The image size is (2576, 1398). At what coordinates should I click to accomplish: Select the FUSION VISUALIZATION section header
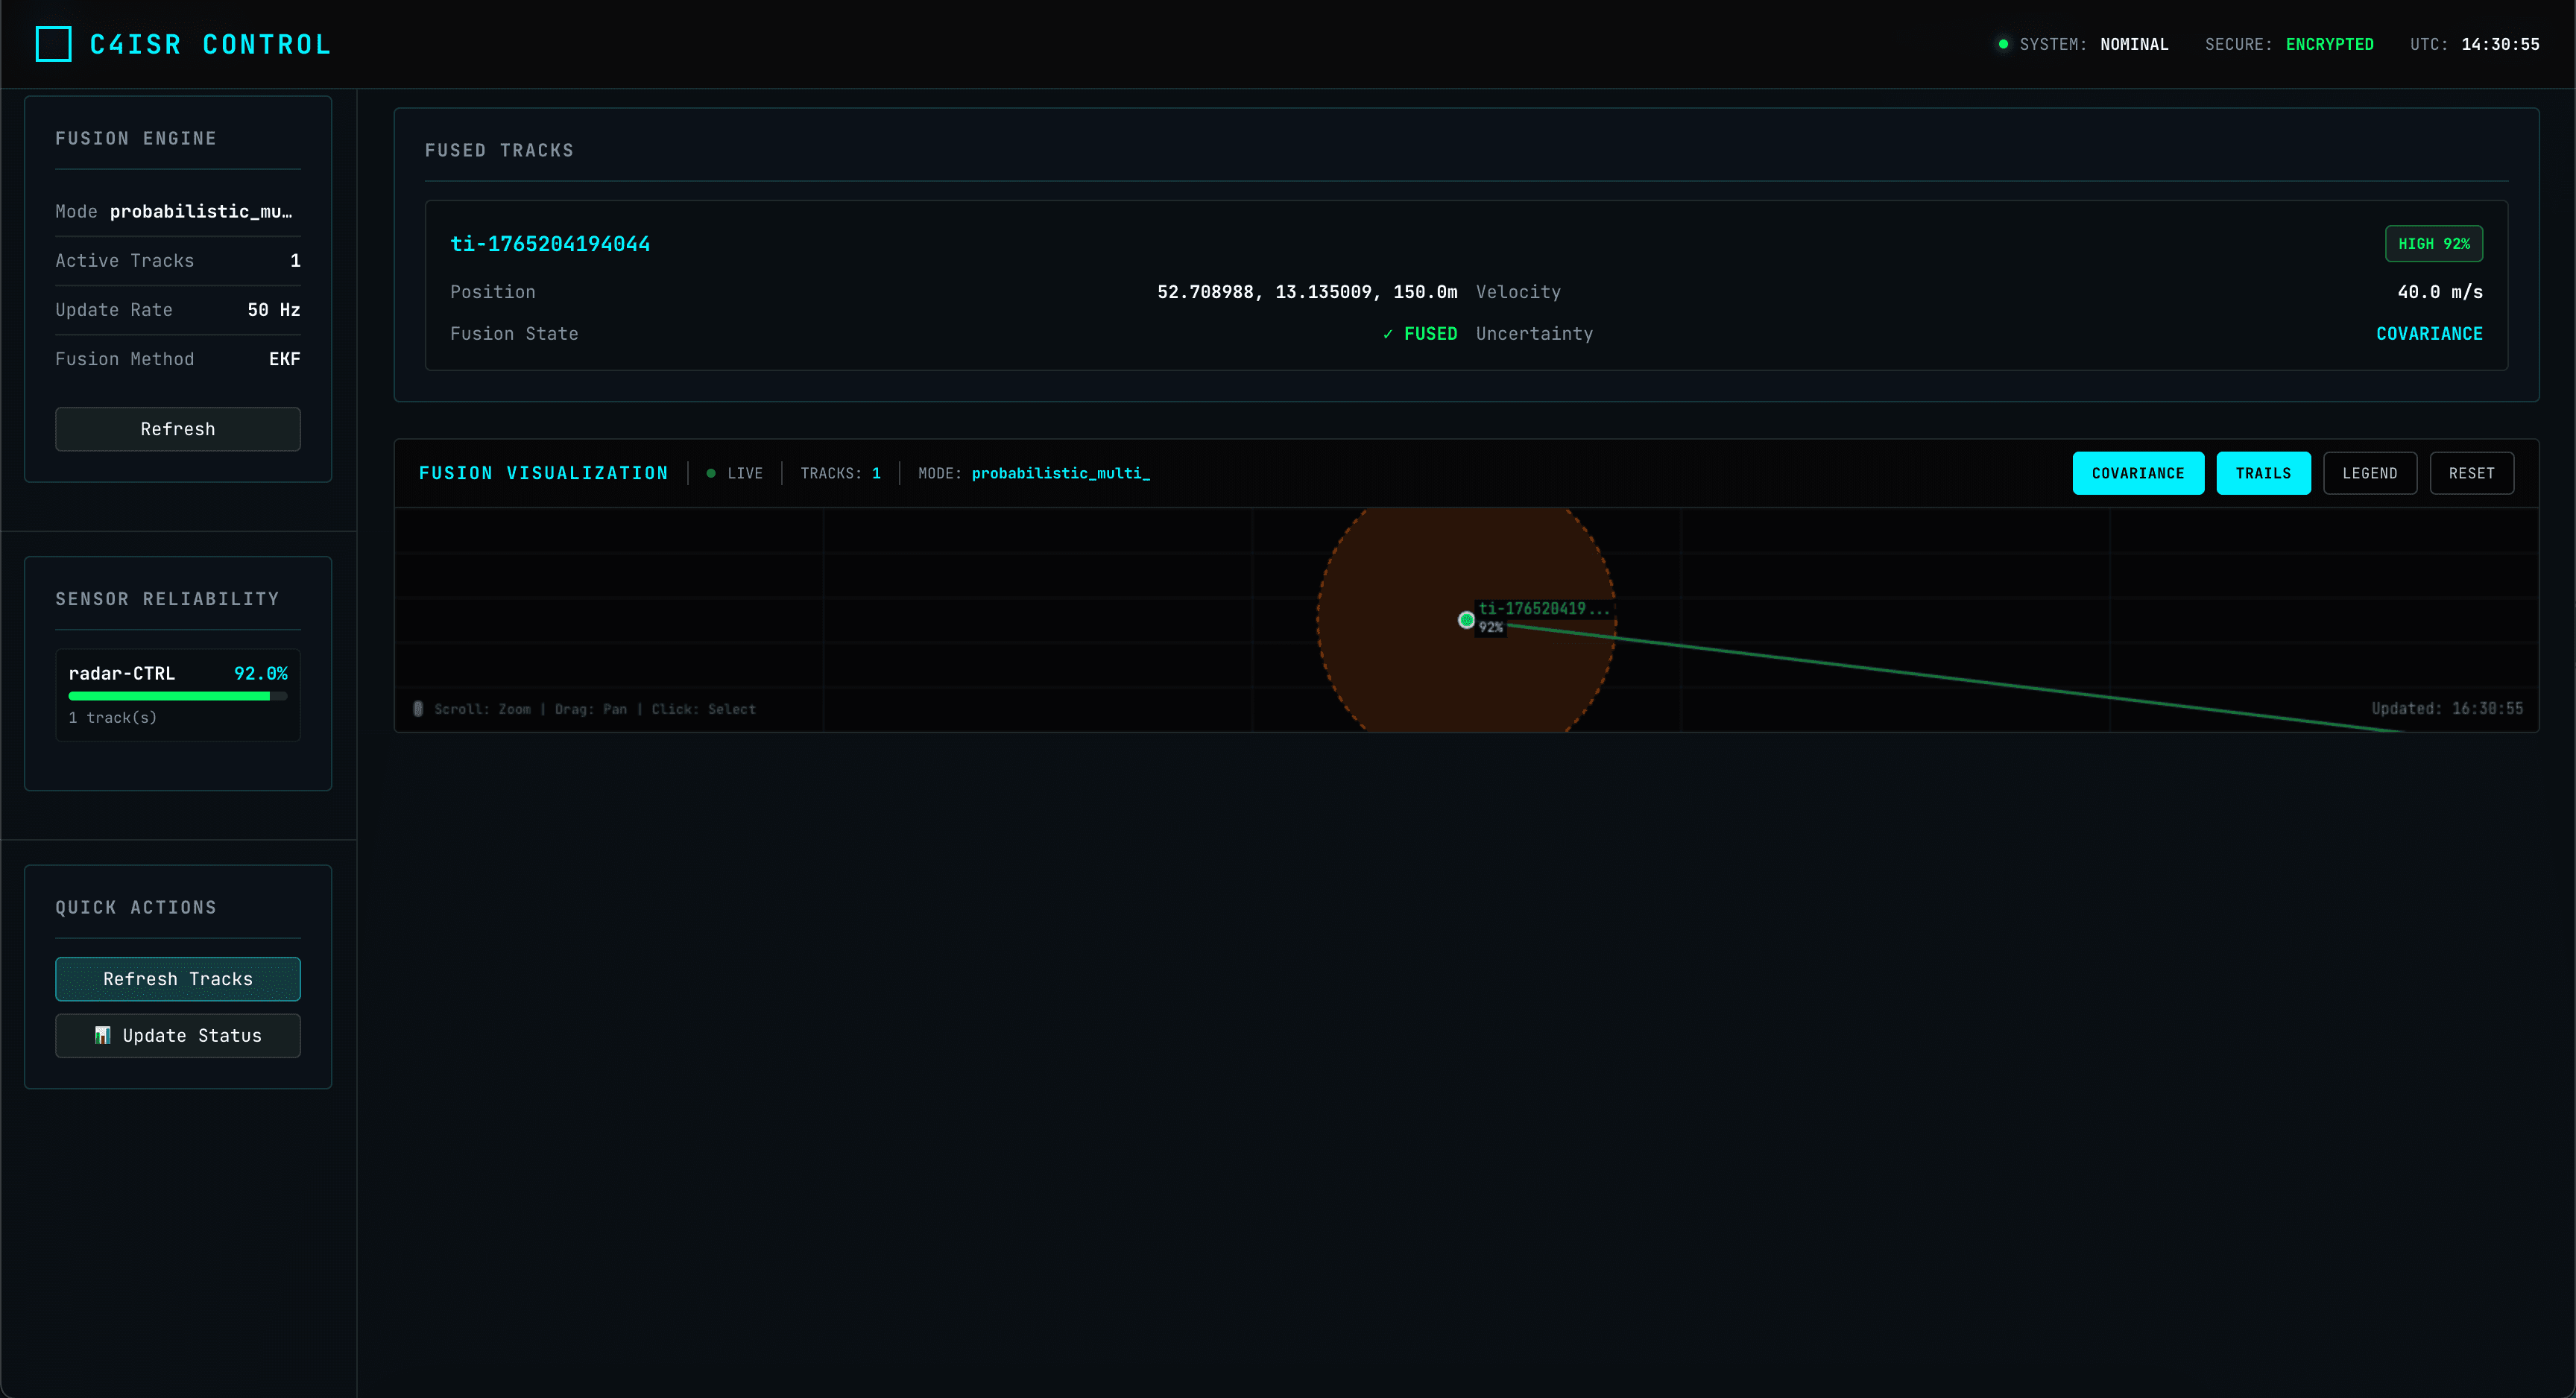point(543,472)
